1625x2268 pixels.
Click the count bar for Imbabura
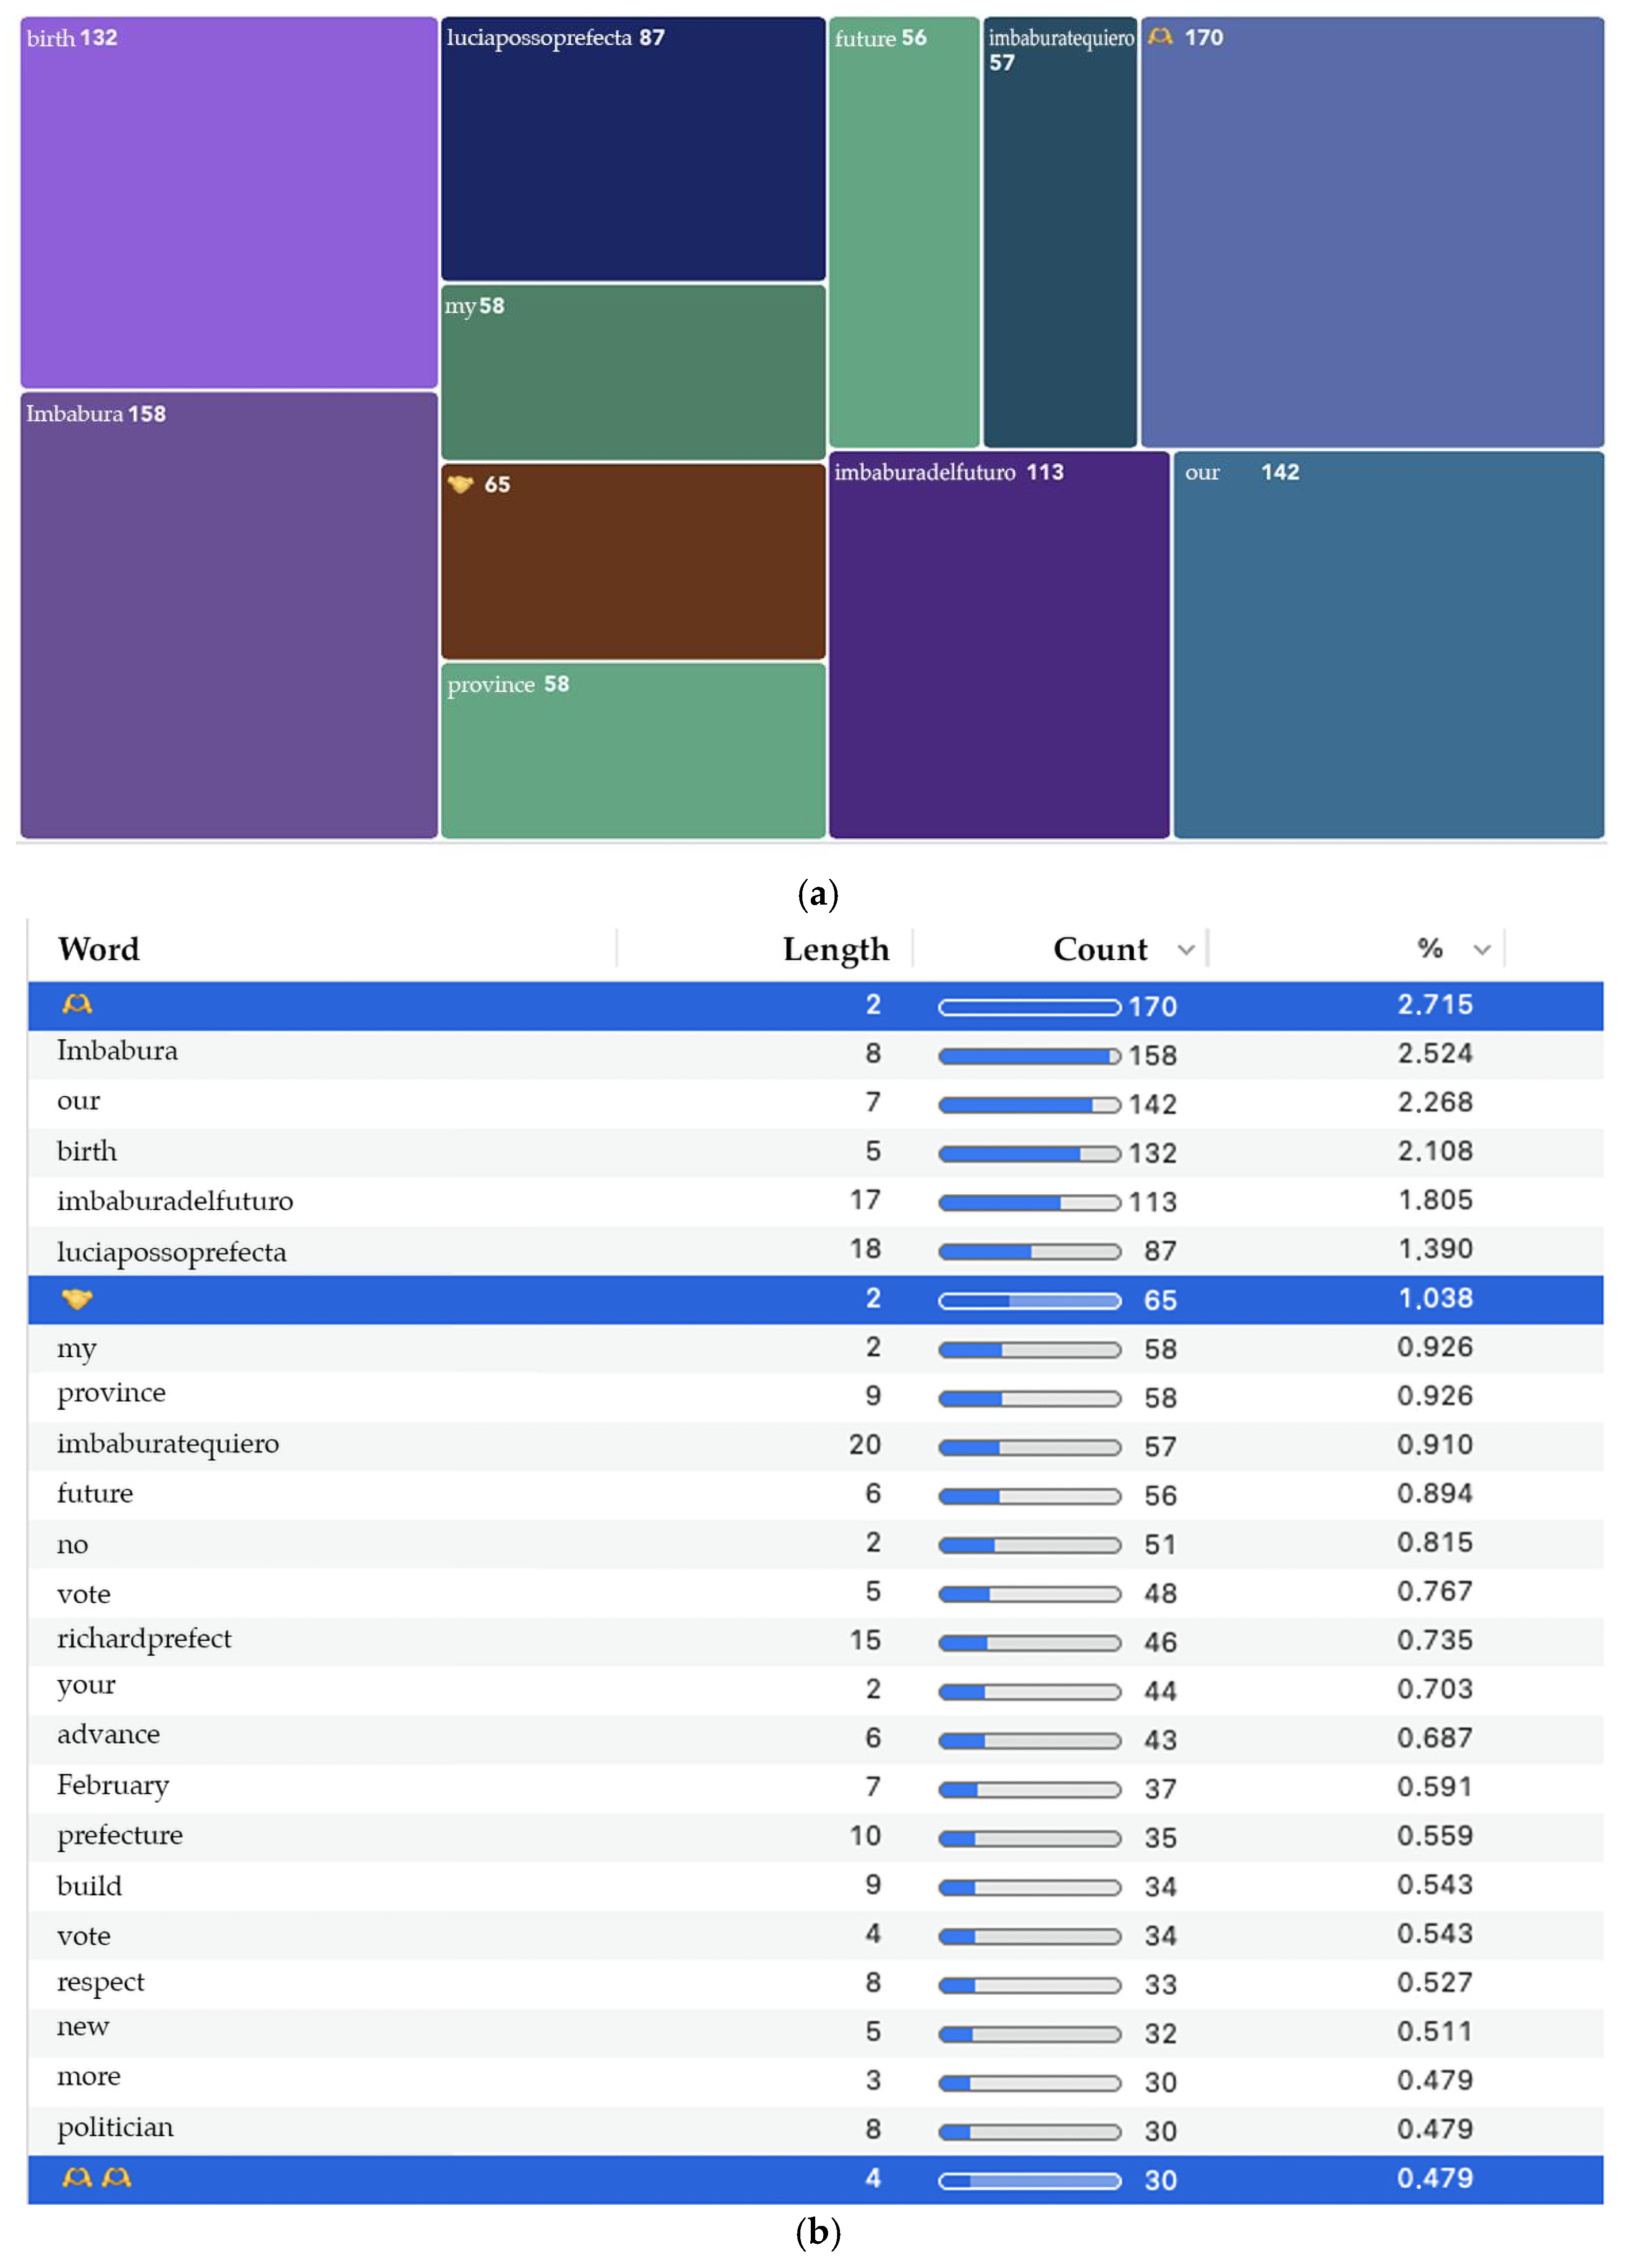tap(1028, 1056)
